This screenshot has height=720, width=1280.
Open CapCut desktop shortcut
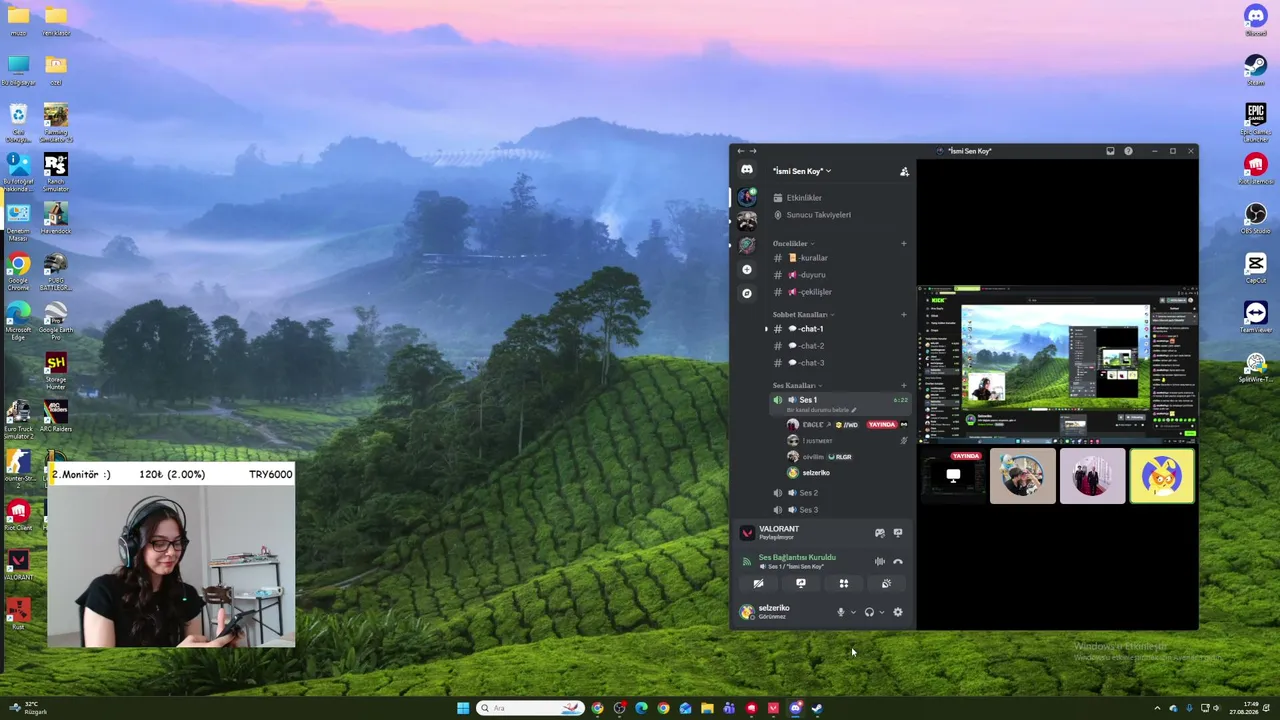pos(1255,267)
